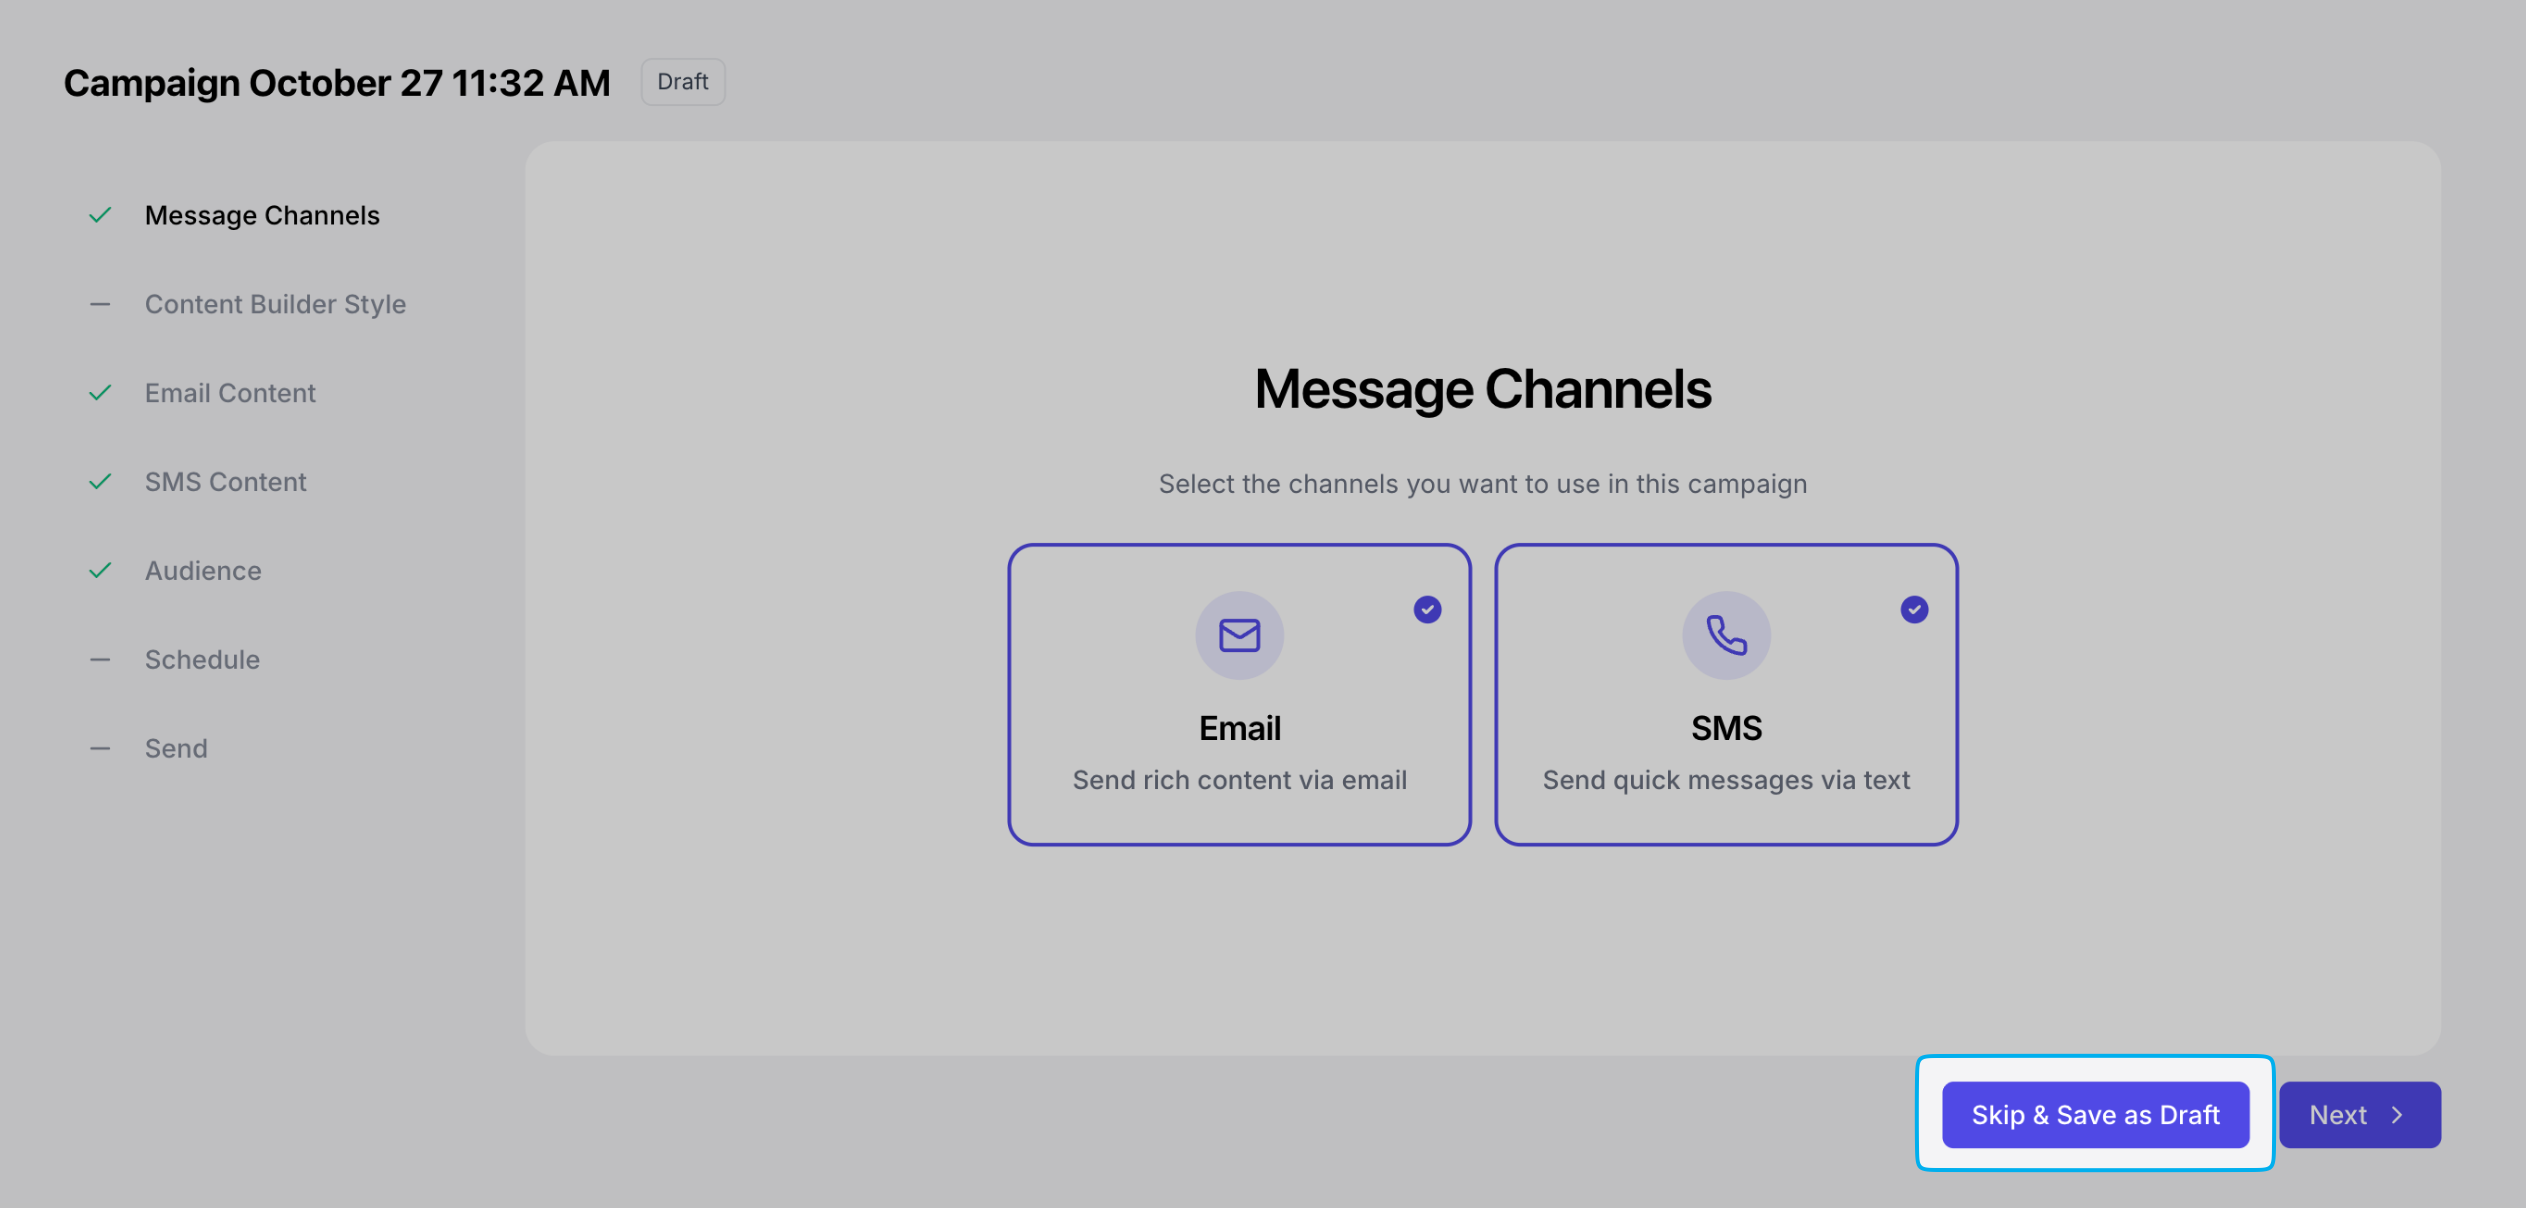
Task: Click the chevron arrow on Next button
Action: tap(2397, 1115)
